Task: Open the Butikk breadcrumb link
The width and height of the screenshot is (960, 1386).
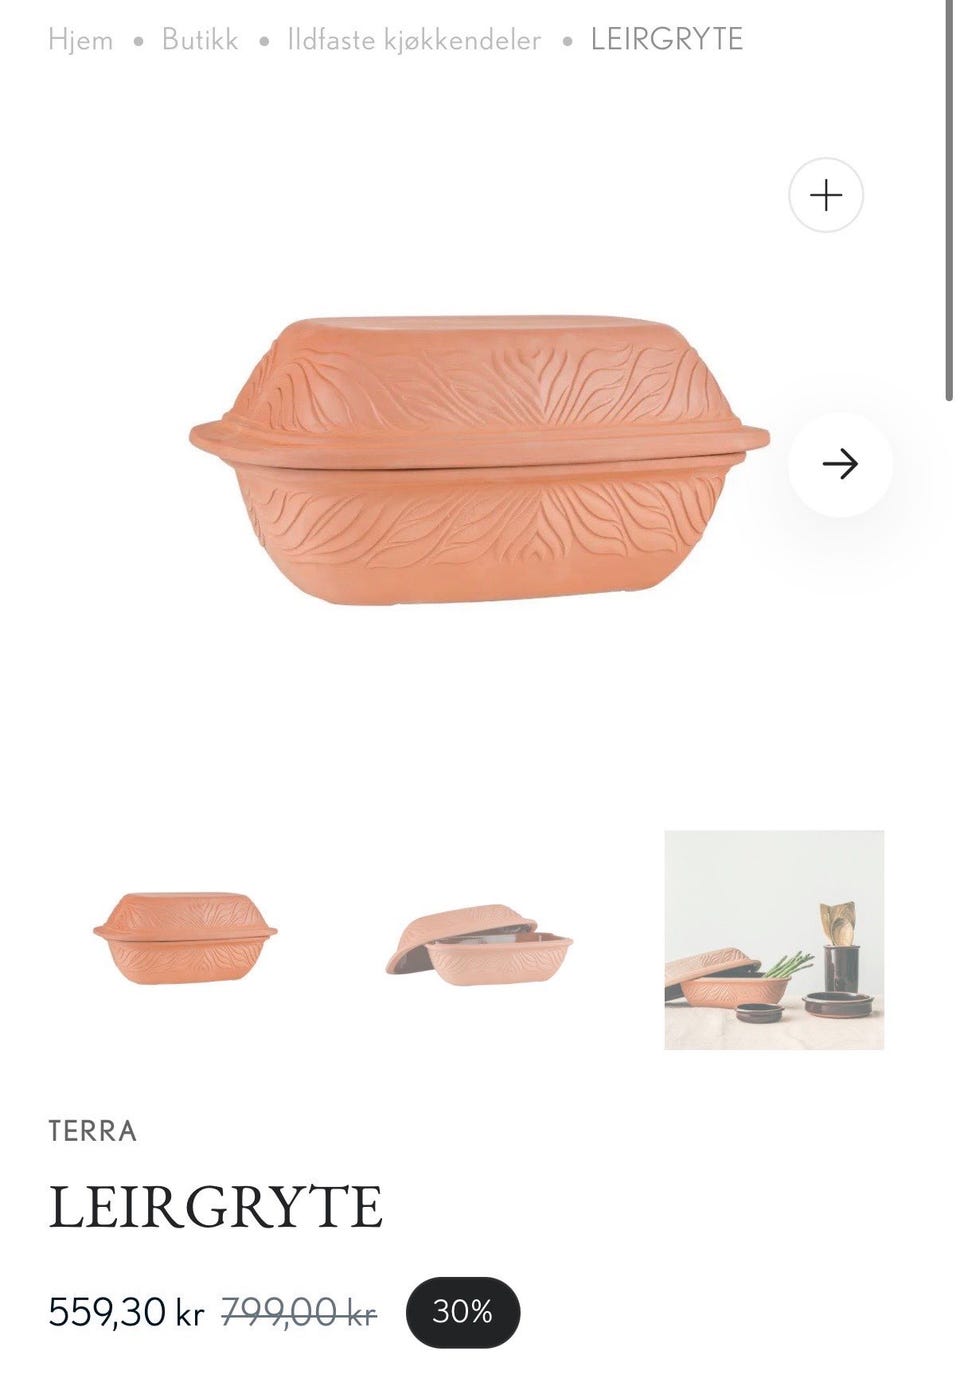Action: (200, 40)
